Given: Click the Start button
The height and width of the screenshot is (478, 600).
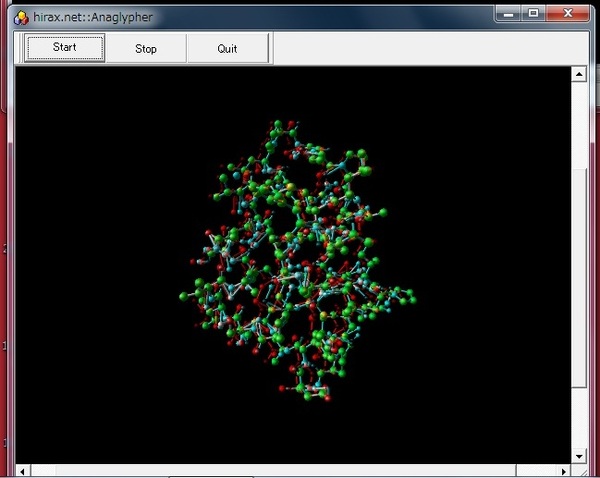Looking at the screenshot, I should [x=64, y=48].
